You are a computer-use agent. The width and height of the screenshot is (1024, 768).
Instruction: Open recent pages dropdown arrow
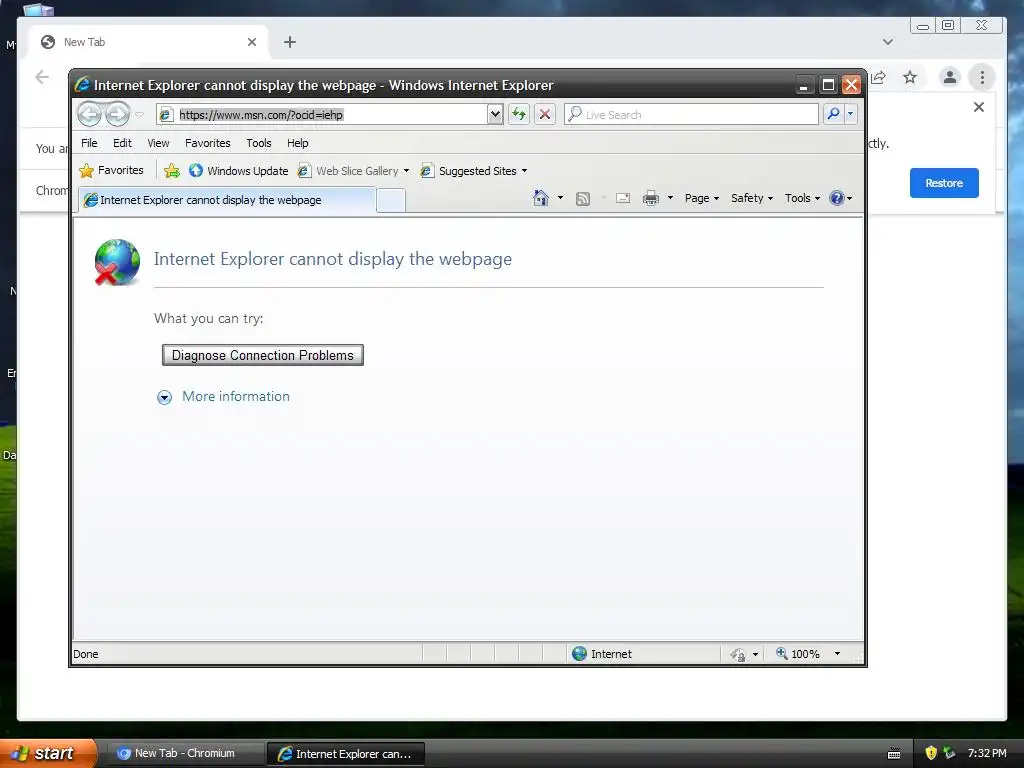click(139, 115)
